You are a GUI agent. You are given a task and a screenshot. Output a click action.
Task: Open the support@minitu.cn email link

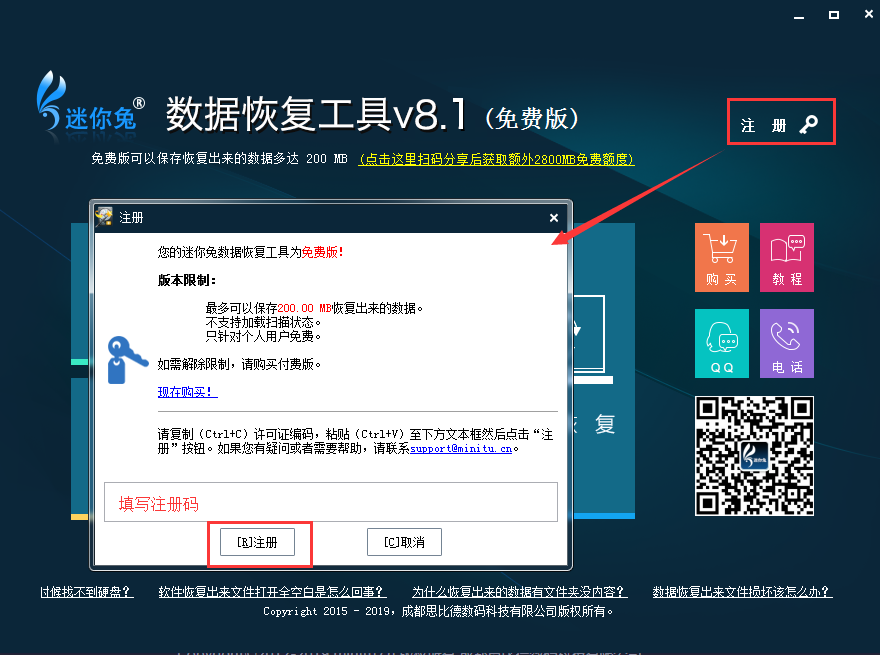[x=461, y=448]
